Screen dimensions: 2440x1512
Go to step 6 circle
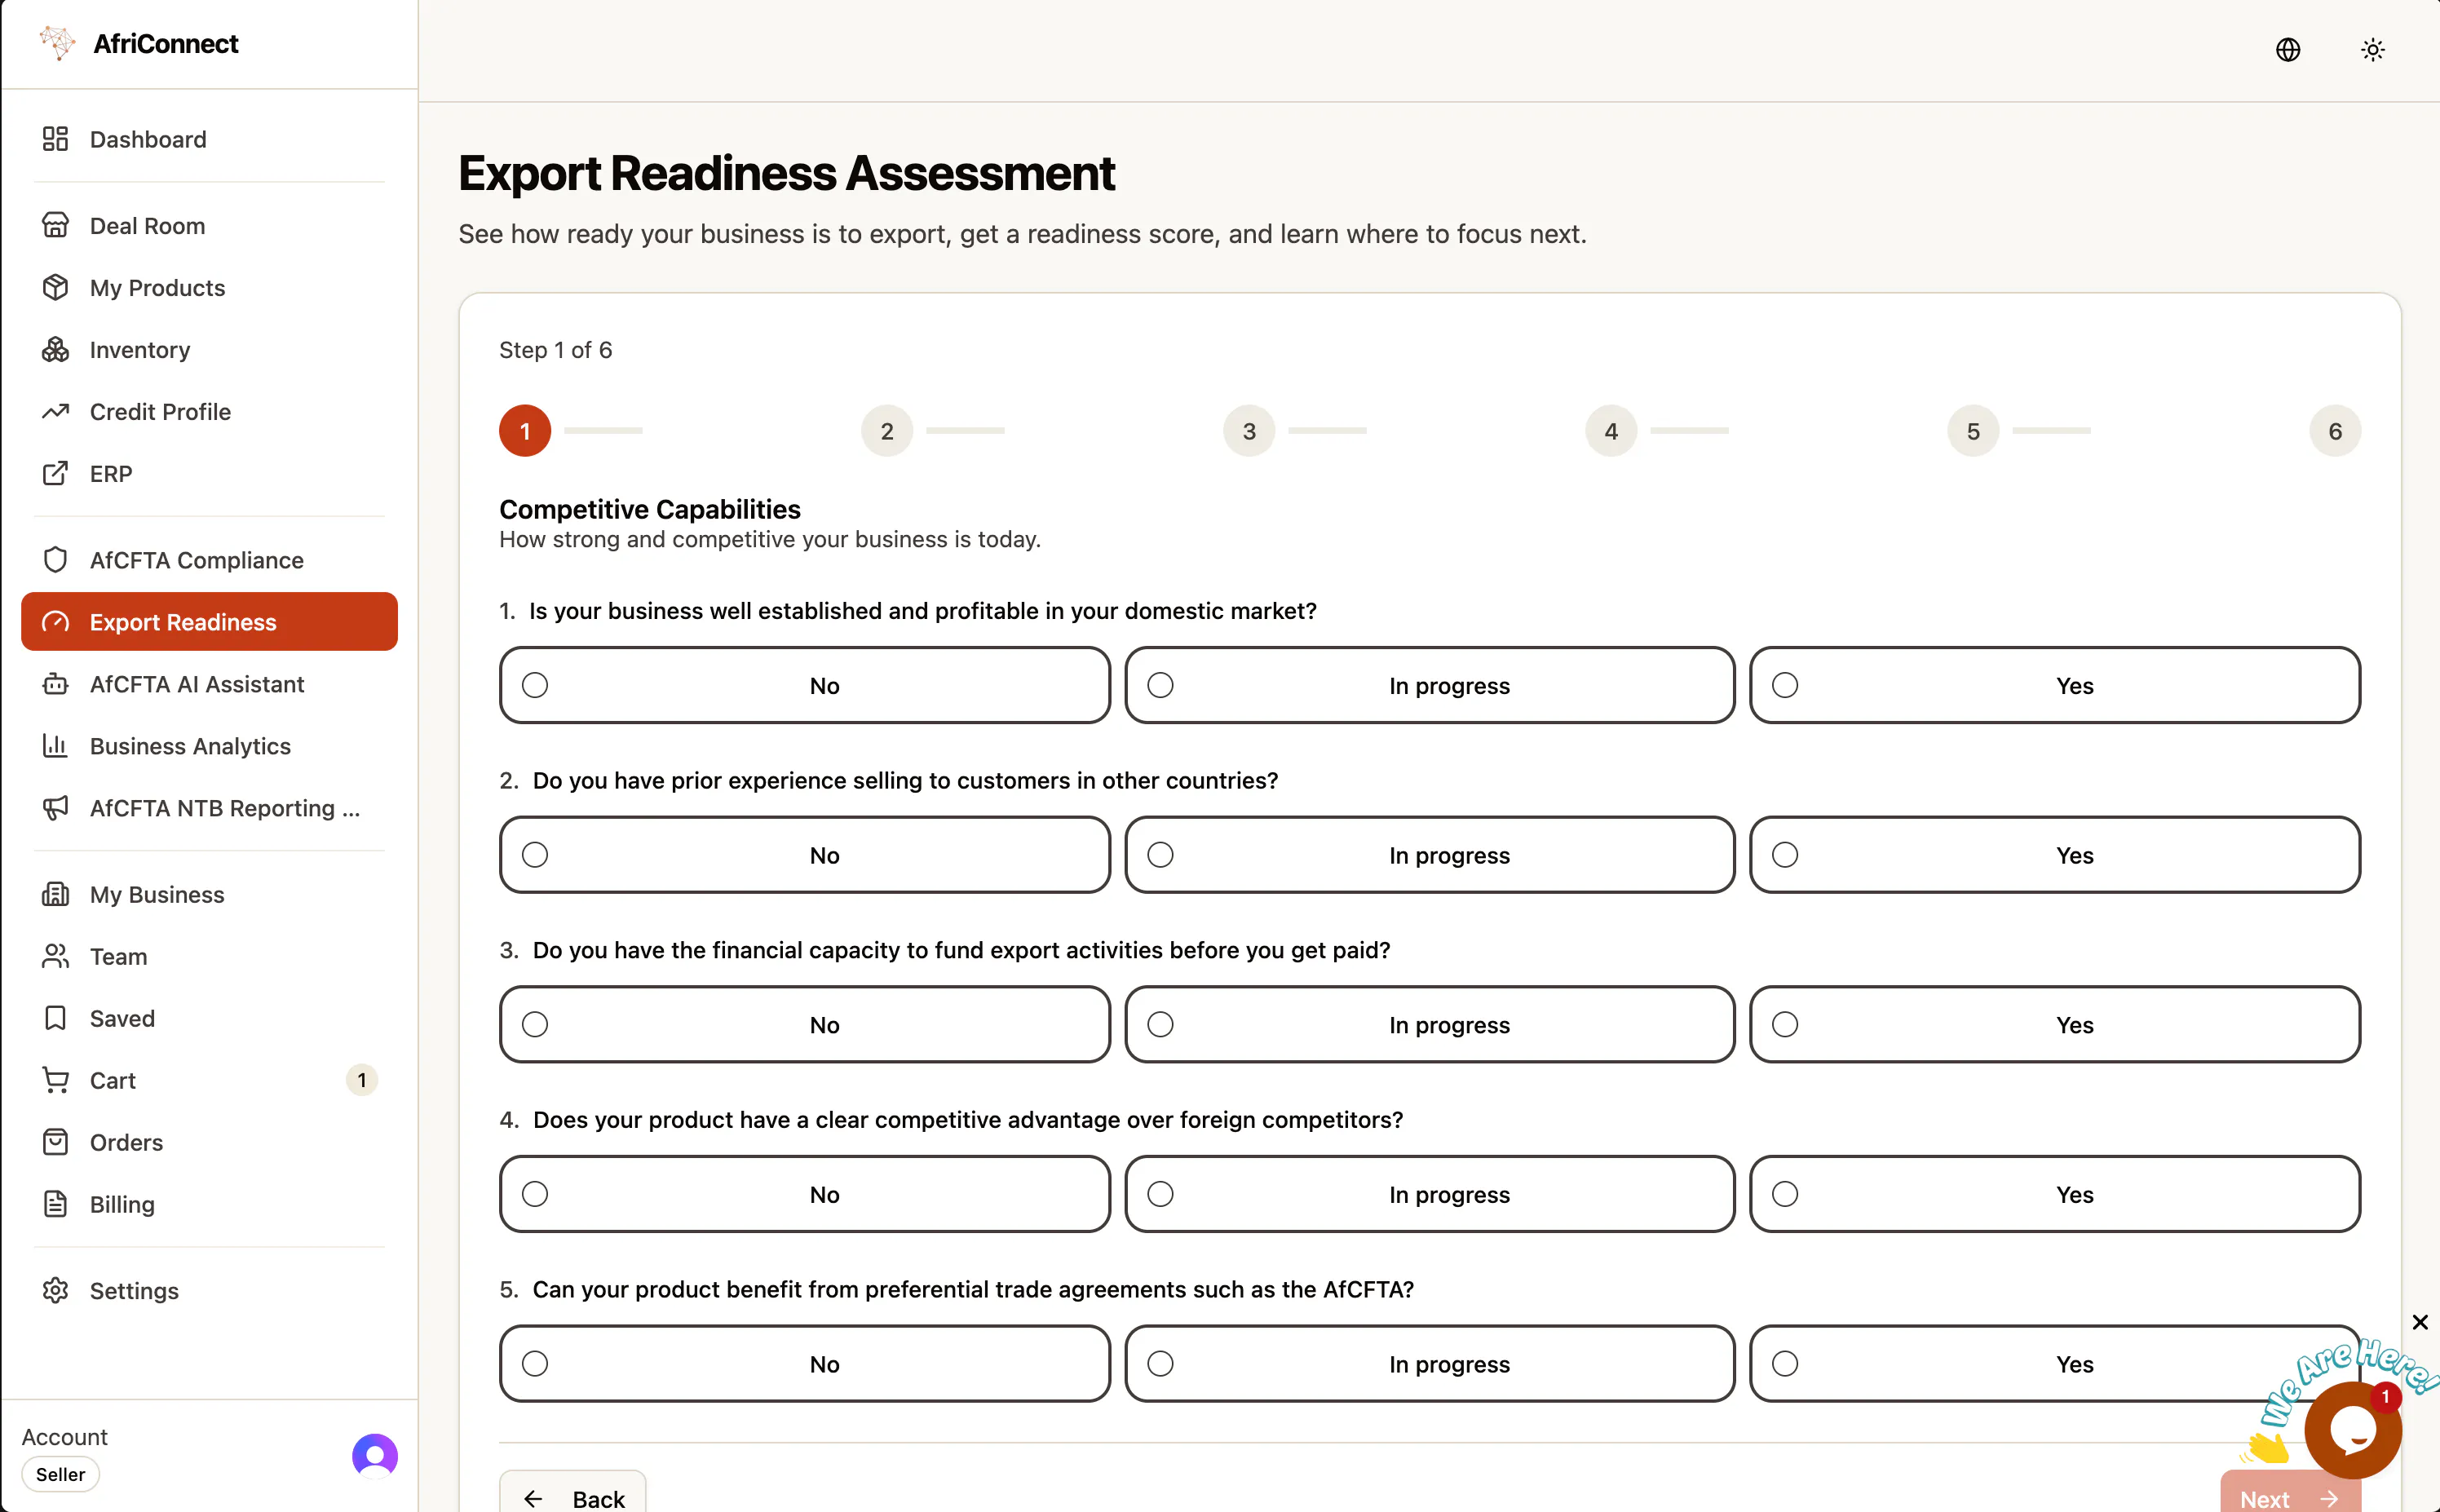pyautogui.click(x=2334, y=431)
